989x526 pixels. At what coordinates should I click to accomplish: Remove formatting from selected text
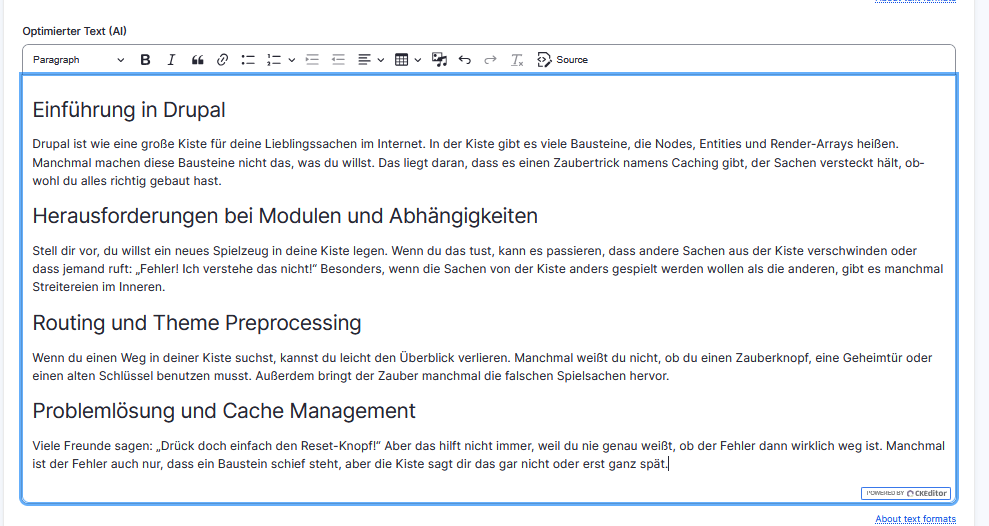(517, 60)
